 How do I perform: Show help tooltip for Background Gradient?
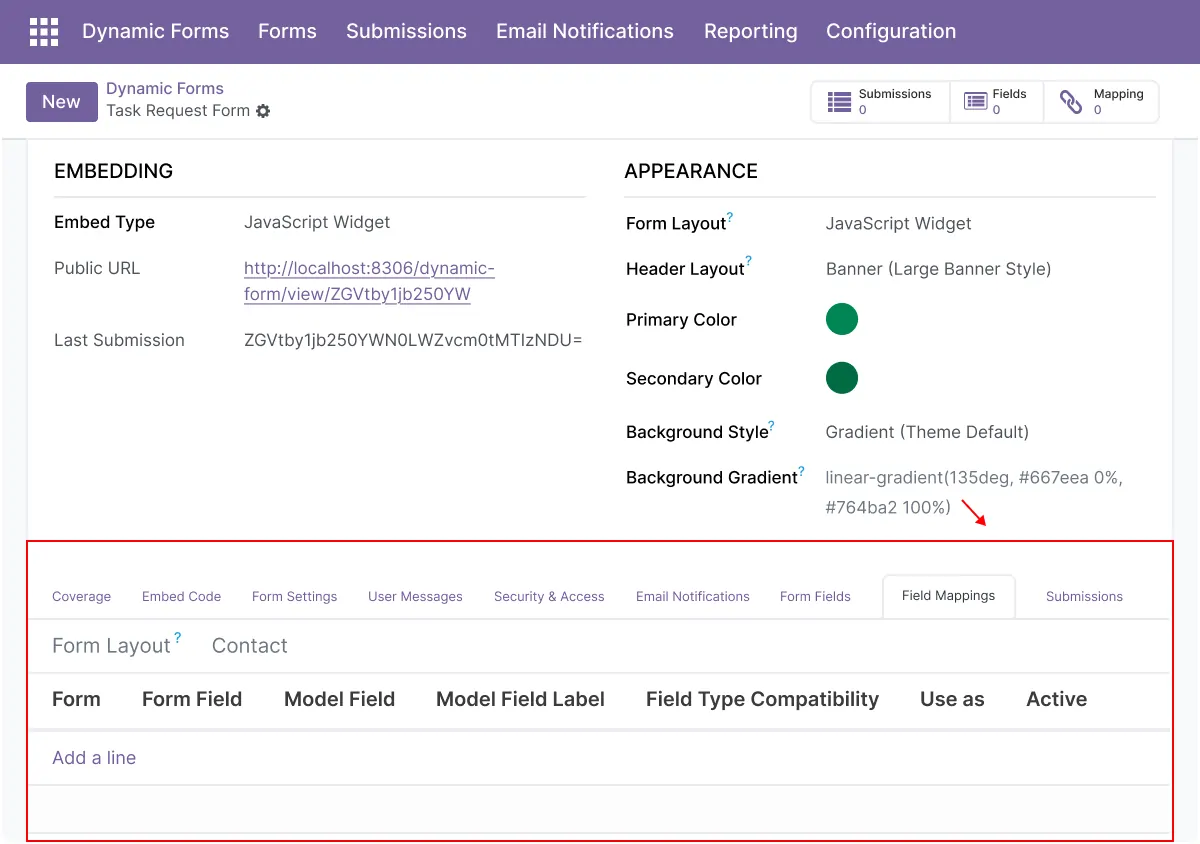801,472
